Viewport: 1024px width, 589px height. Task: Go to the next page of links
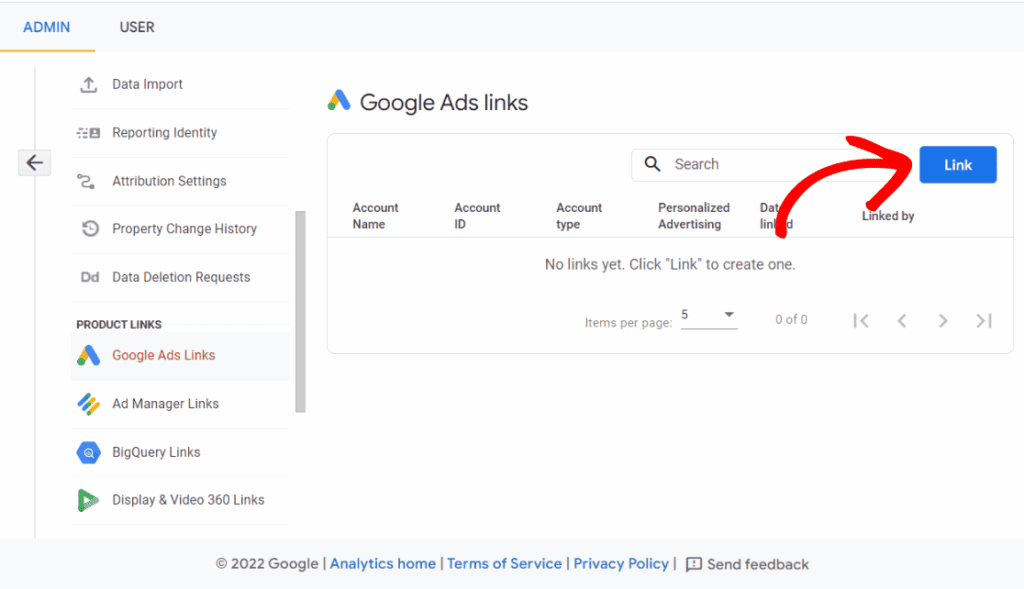coord(943,320)
